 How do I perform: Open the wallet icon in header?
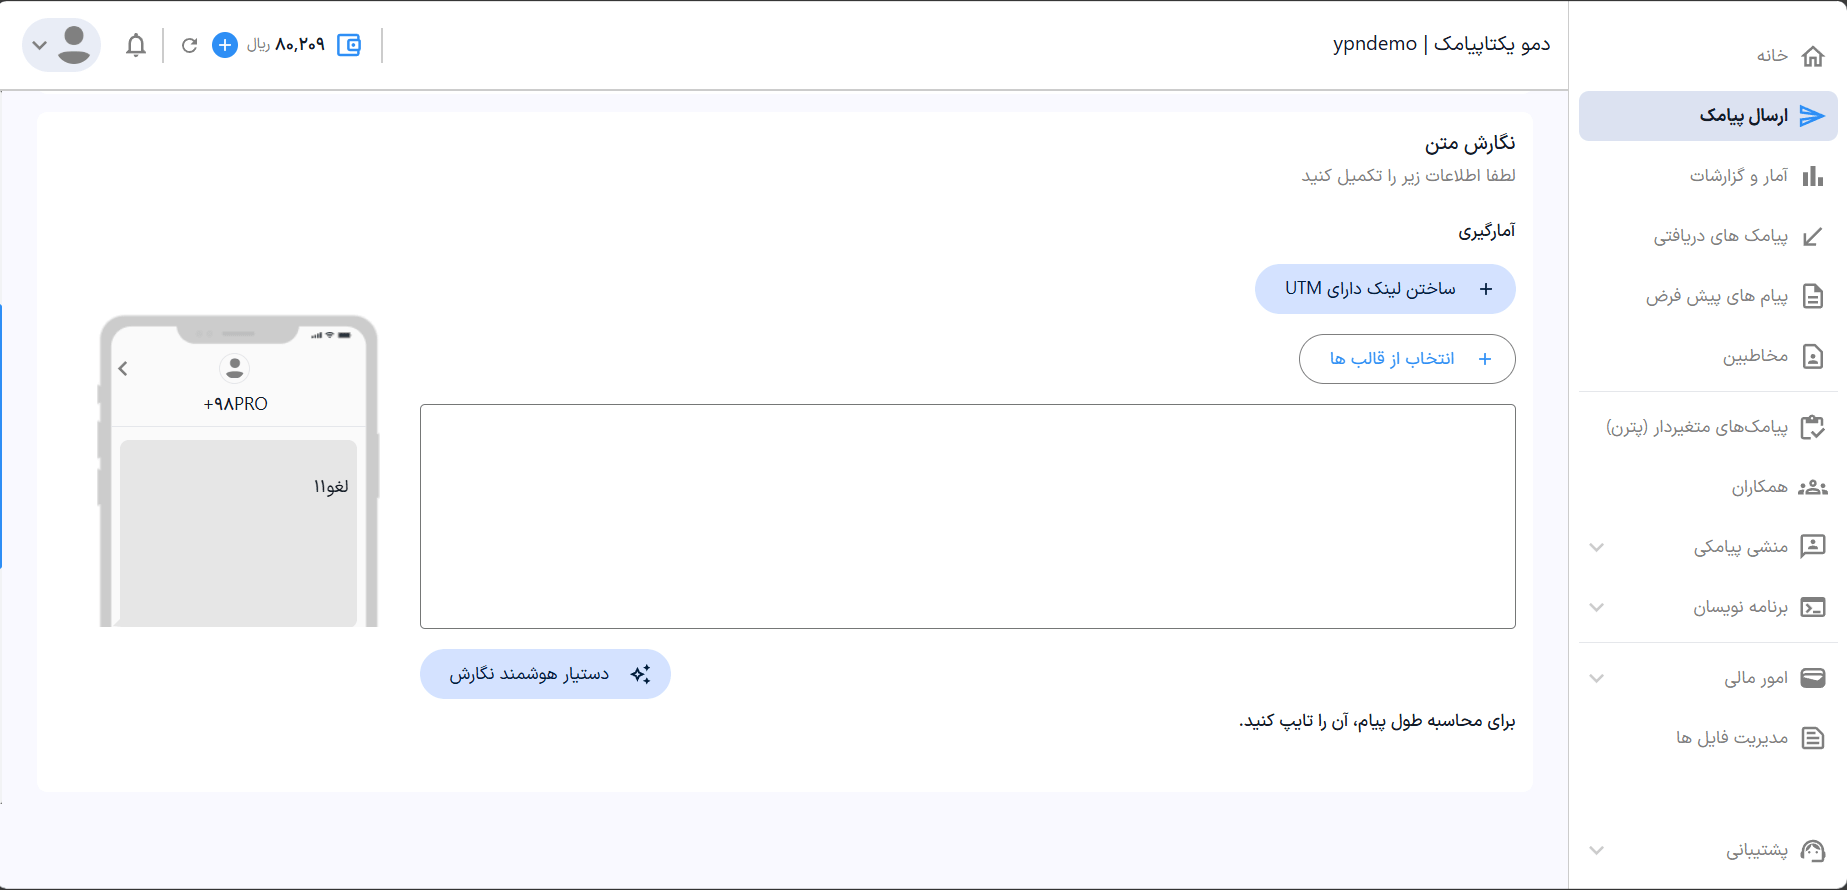pos(349,45)
